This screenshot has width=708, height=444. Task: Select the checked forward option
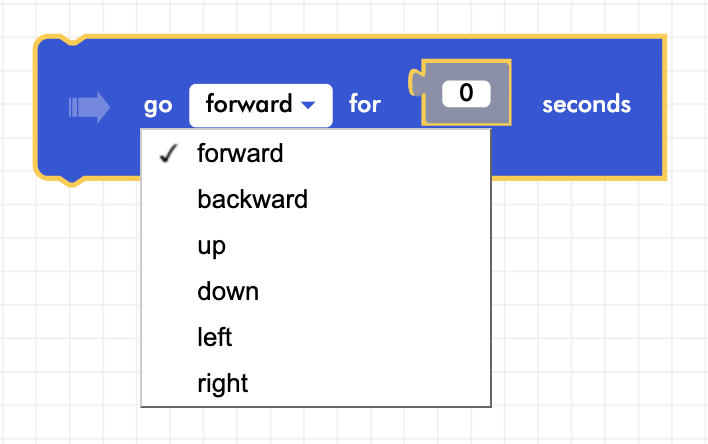pos(240,153)
